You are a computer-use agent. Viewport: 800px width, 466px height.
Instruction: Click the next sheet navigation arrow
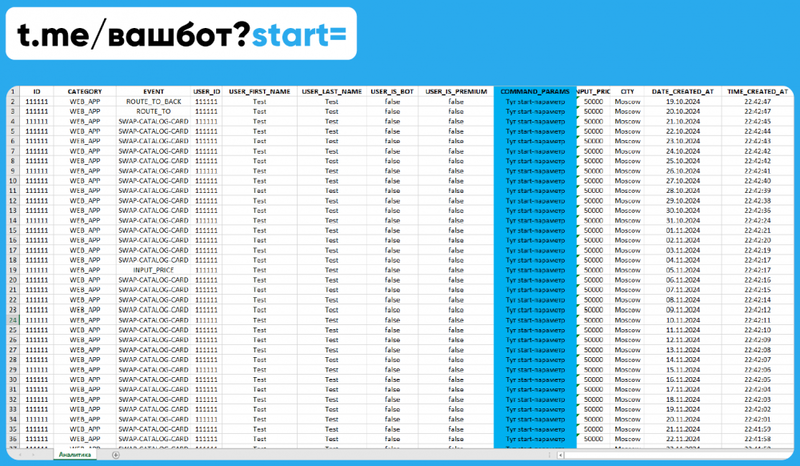[x=34, y=455]
